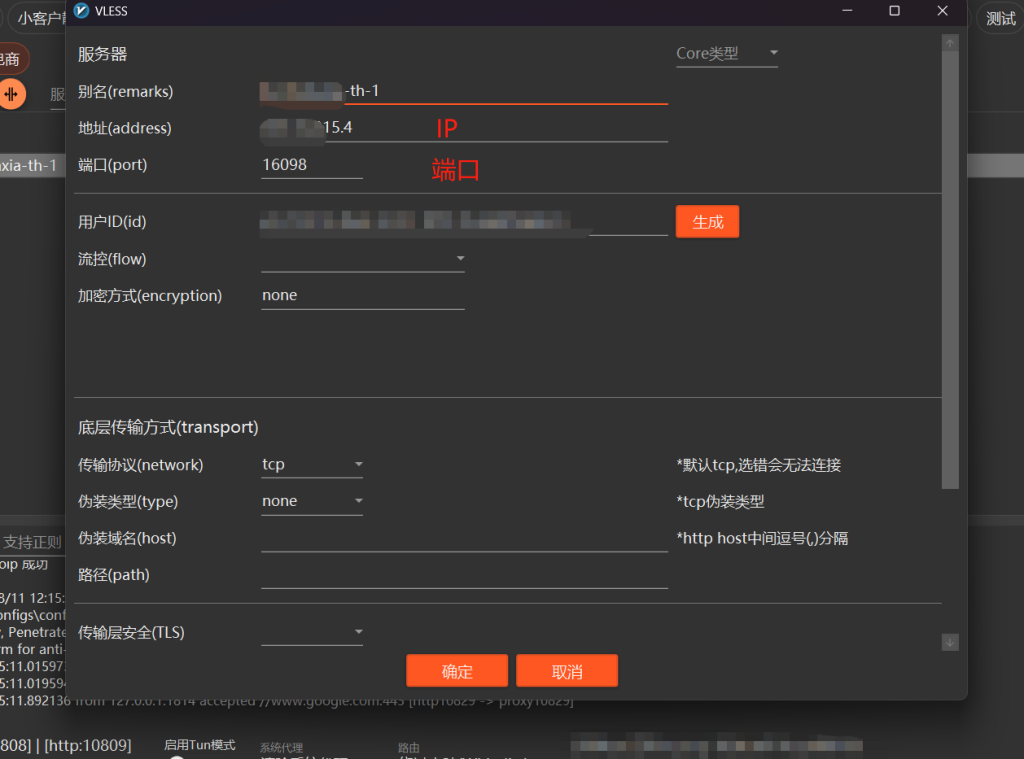The width and height of the screenshot is (1024, 759).
Task: Click the 端口(port) field showing 16098
Action: click(x=311, y=165)
